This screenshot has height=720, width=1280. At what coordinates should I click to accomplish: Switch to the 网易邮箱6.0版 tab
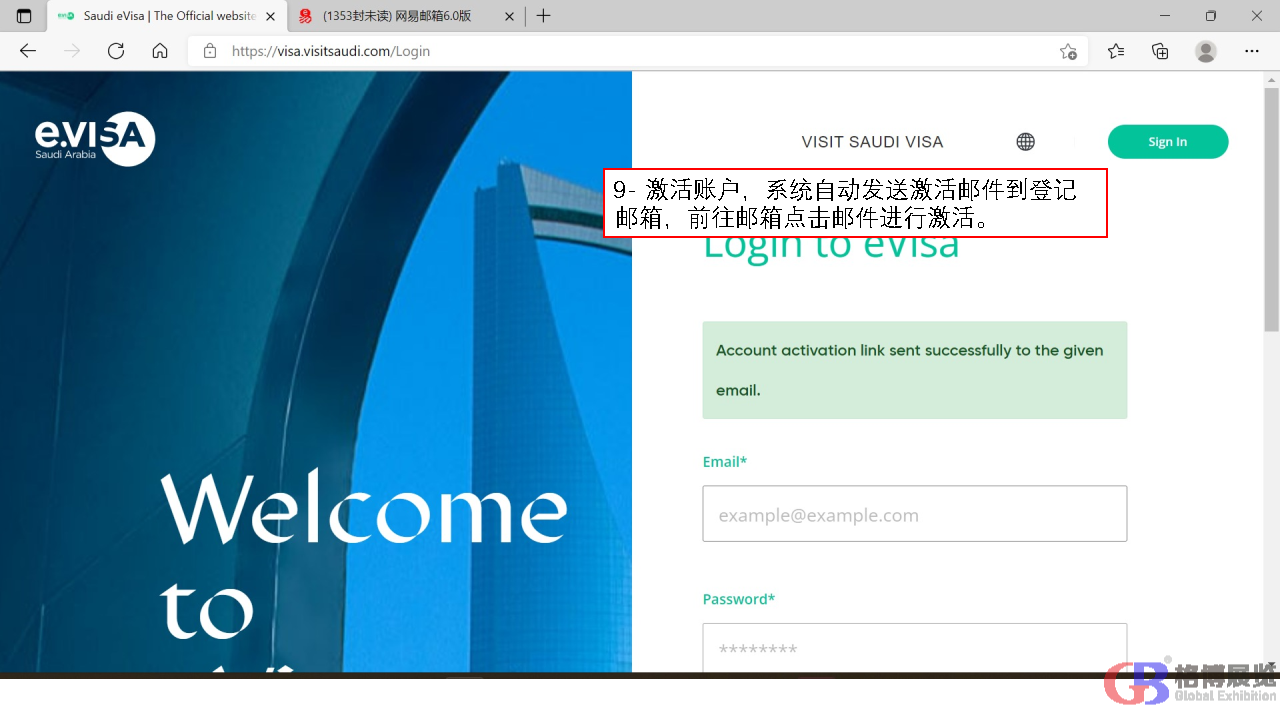400,16
